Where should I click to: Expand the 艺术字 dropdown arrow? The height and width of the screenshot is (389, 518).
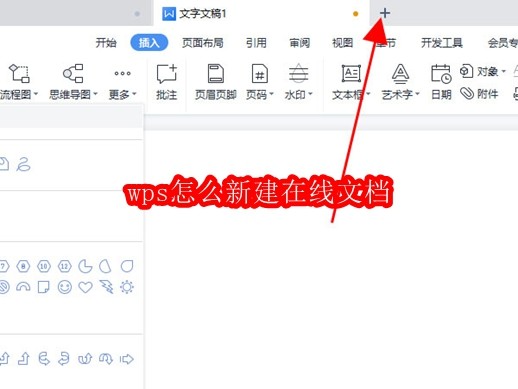click(417, 94)
